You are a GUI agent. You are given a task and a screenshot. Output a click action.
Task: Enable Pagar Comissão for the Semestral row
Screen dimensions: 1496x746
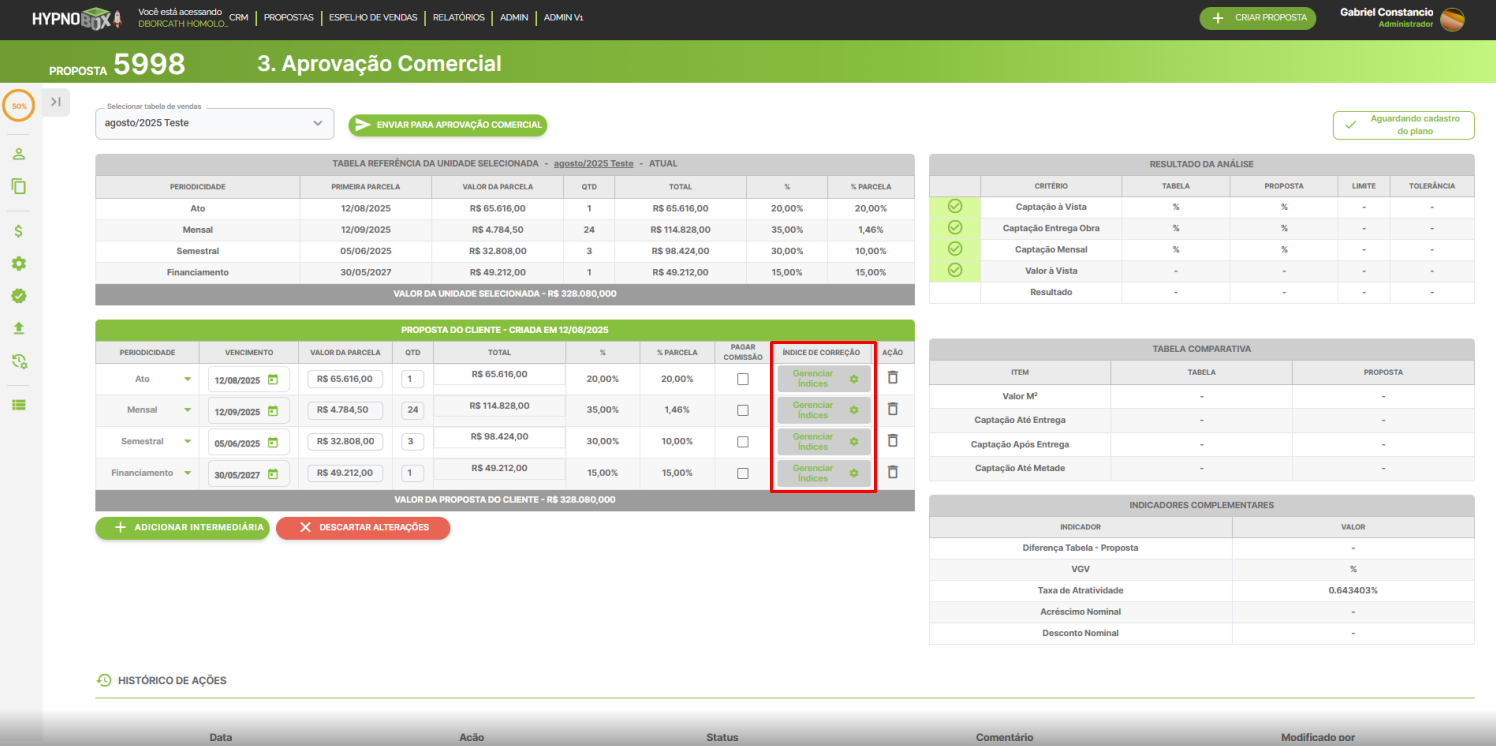point(743,442)
